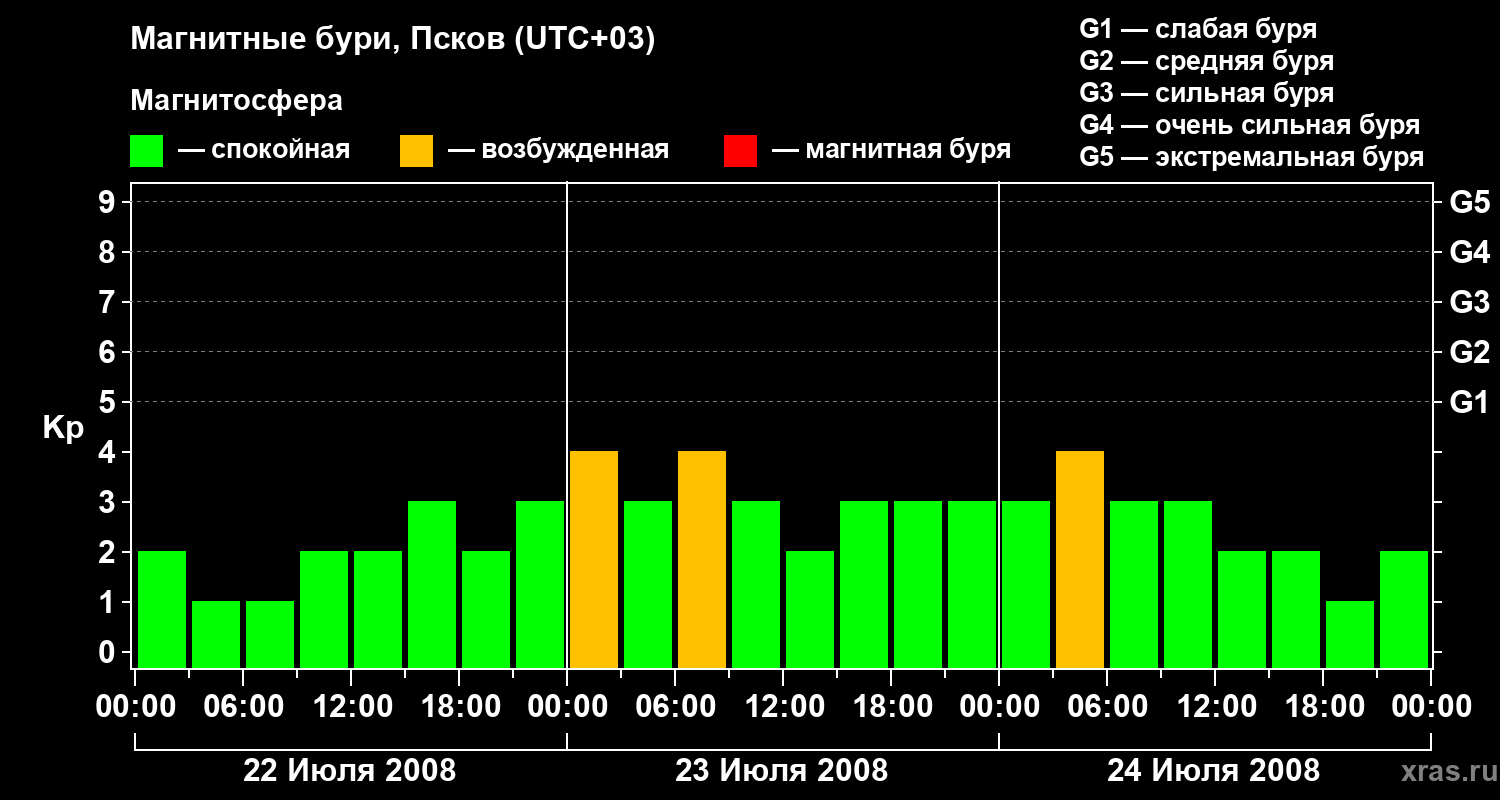Click the '06:00' time label under 23 July
1500x800 pixels.
tap(675, 707)
